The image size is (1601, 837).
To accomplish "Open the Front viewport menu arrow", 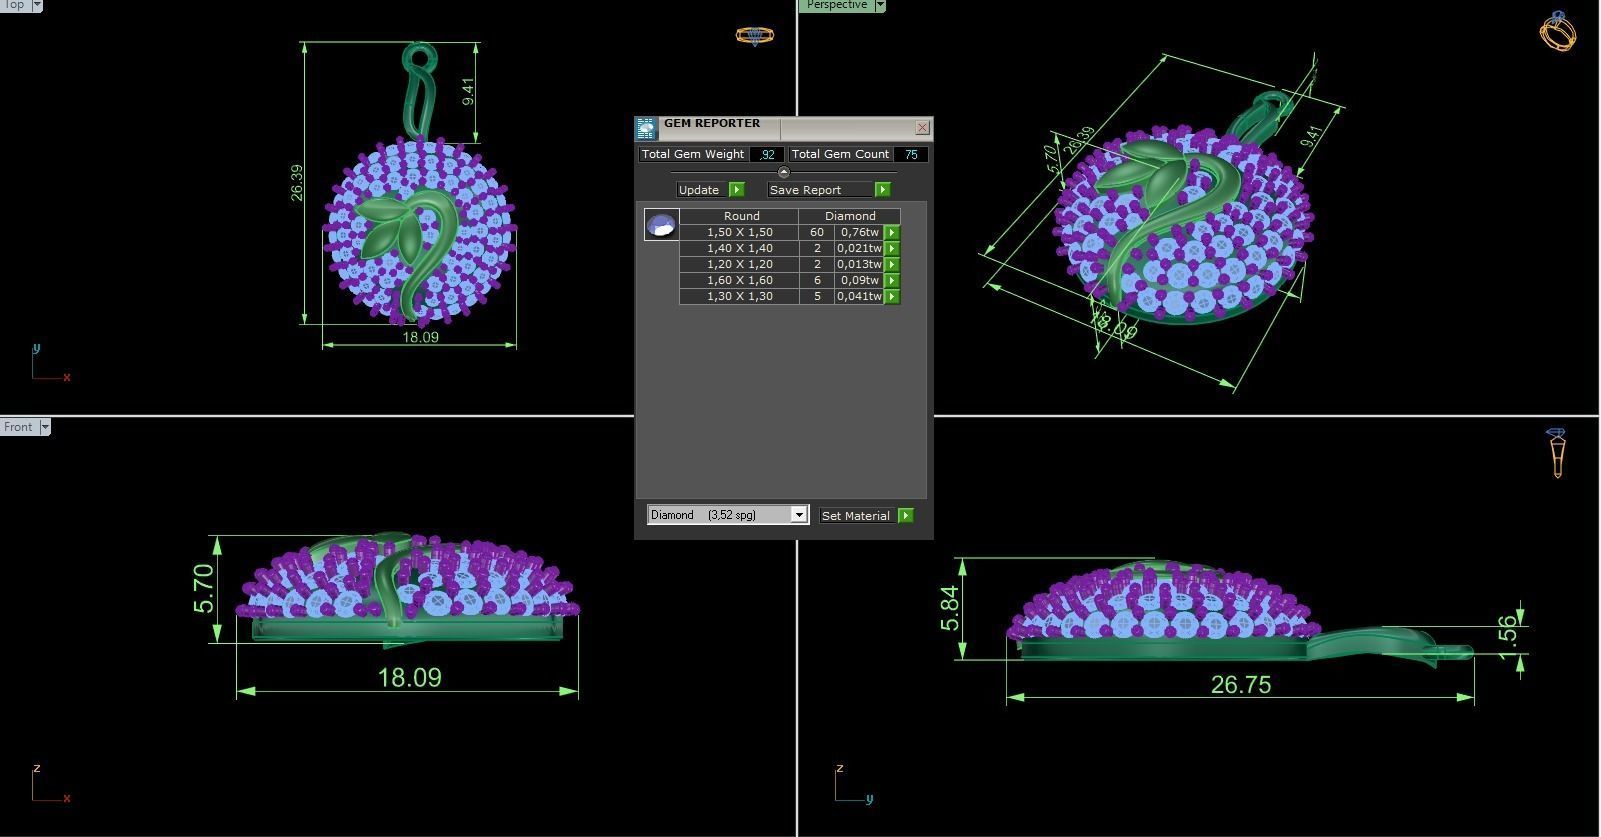I will pyautogui.click(x=45, y=427).
